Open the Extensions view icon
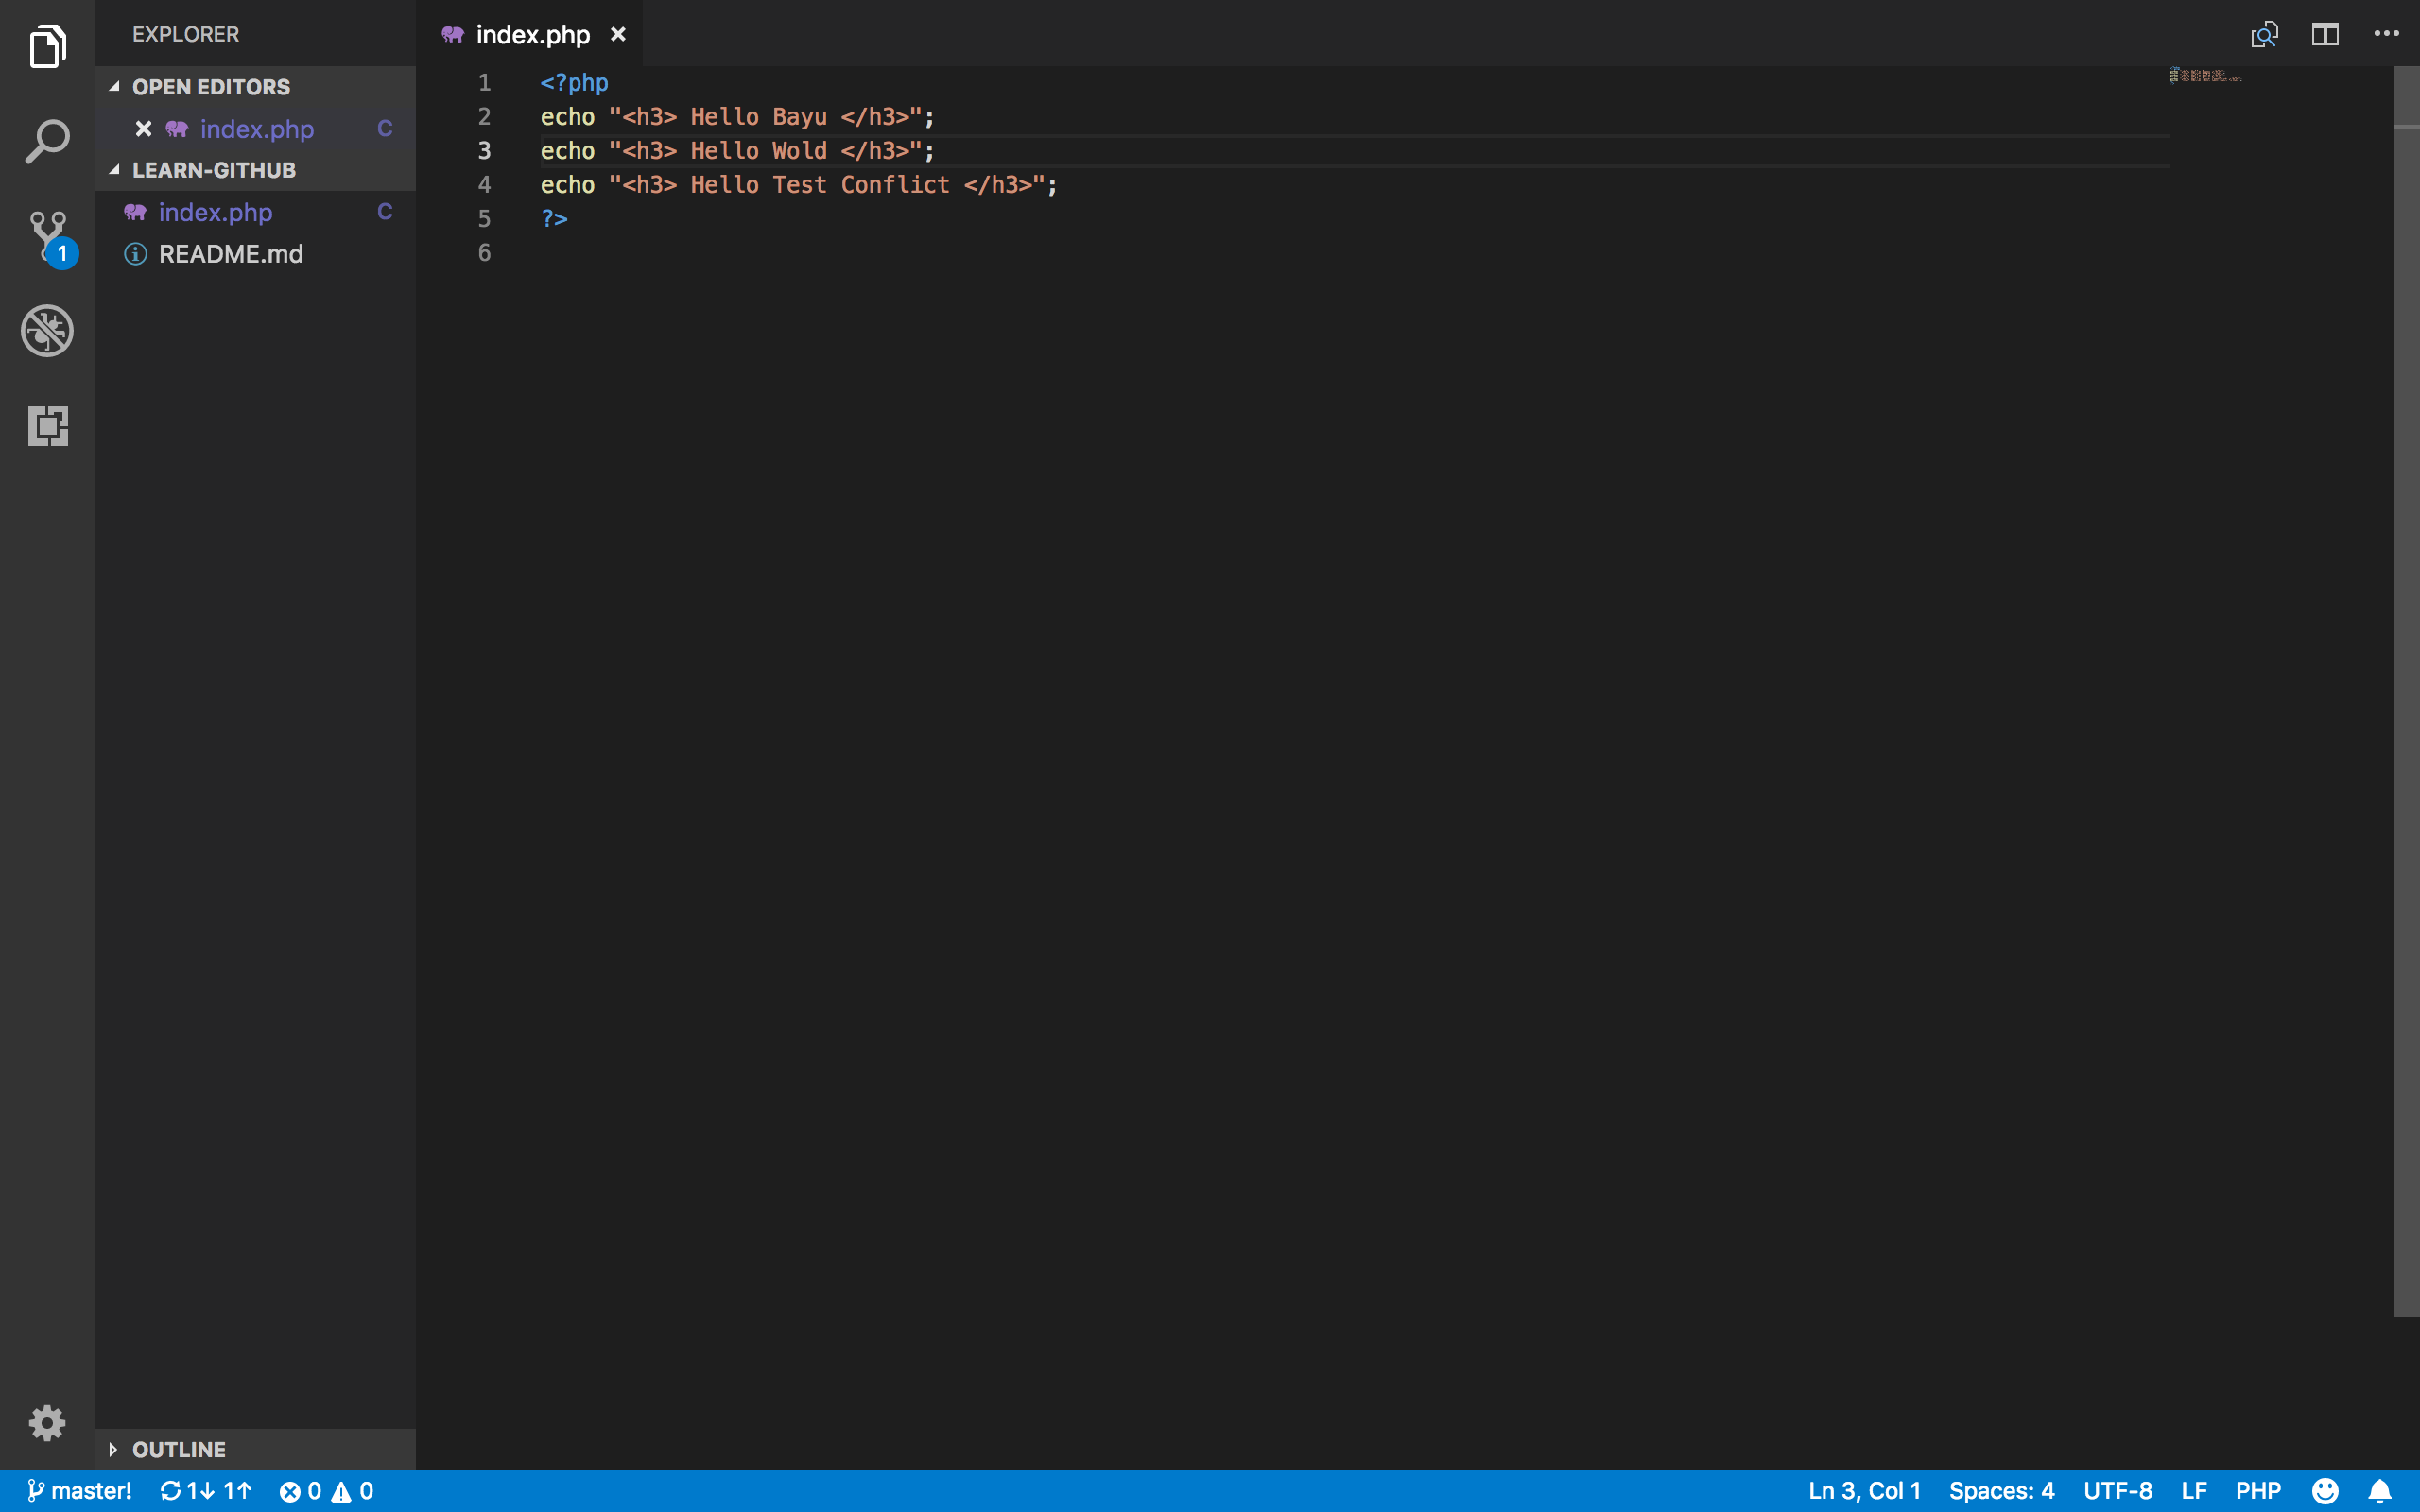The width and height of the screenshot is (2420, 1512). click(x=47, y=426)
